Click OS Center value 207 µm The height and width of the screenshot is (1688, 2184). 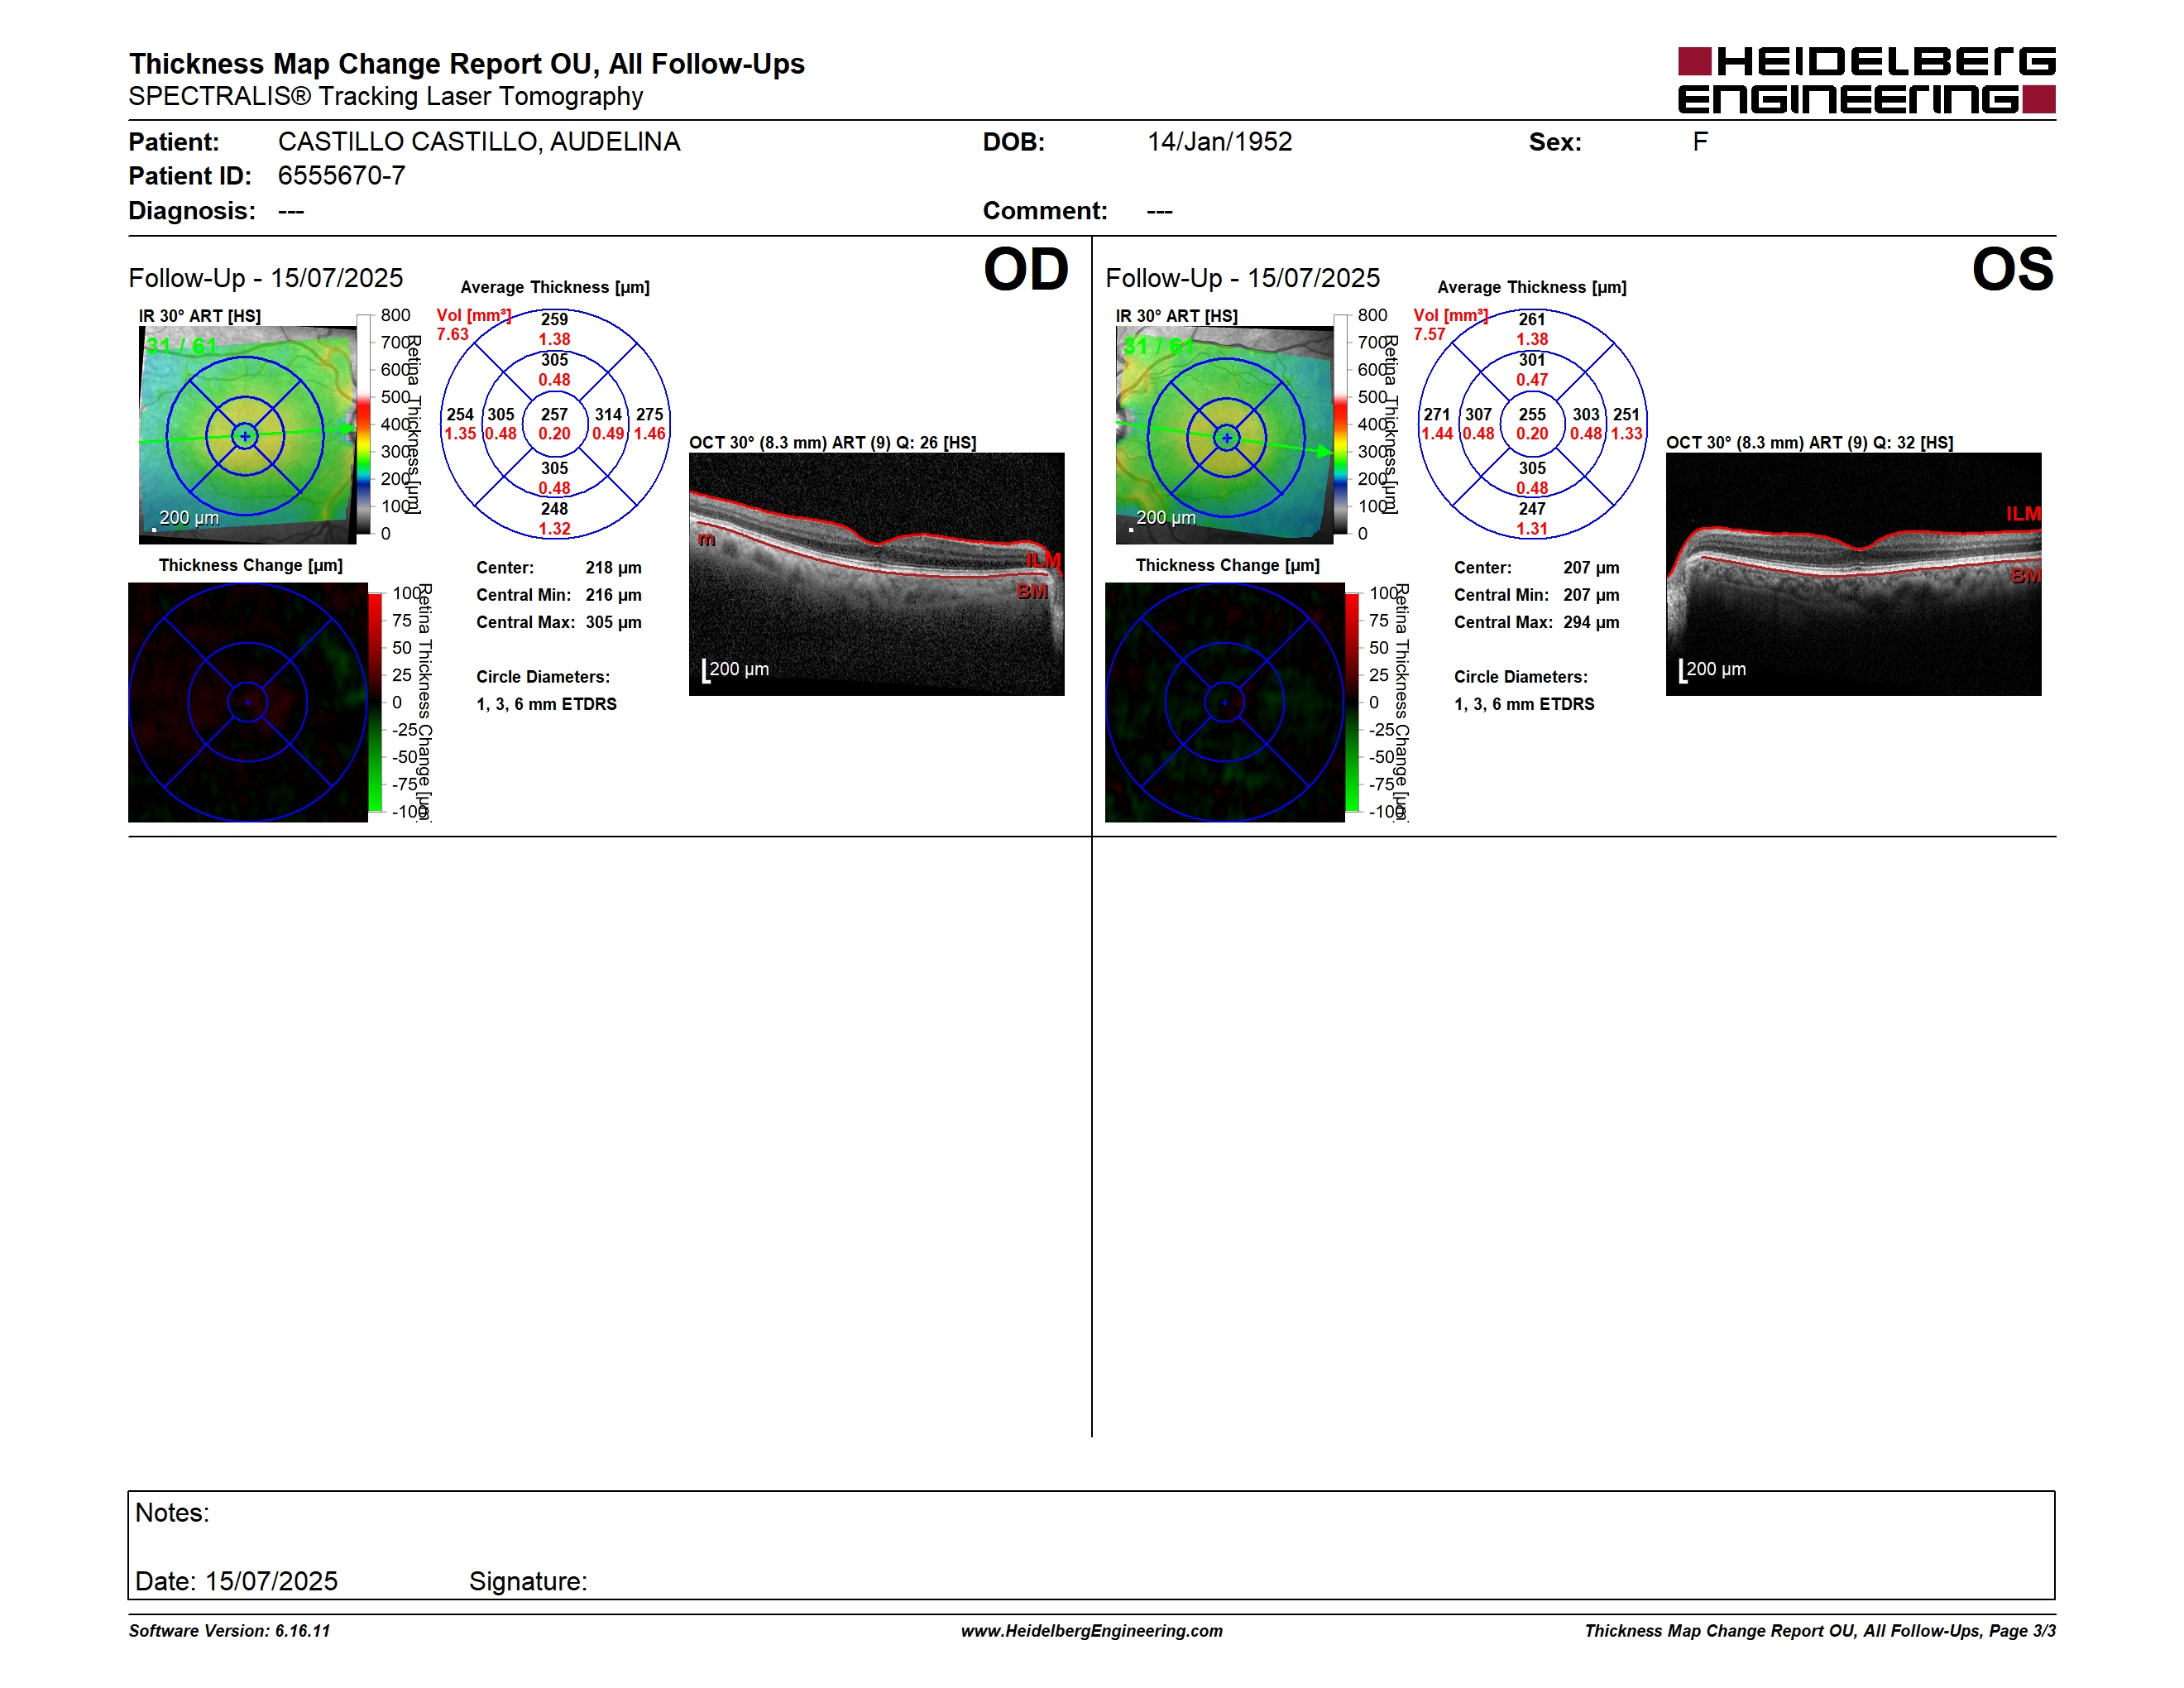coord(1591,567)
